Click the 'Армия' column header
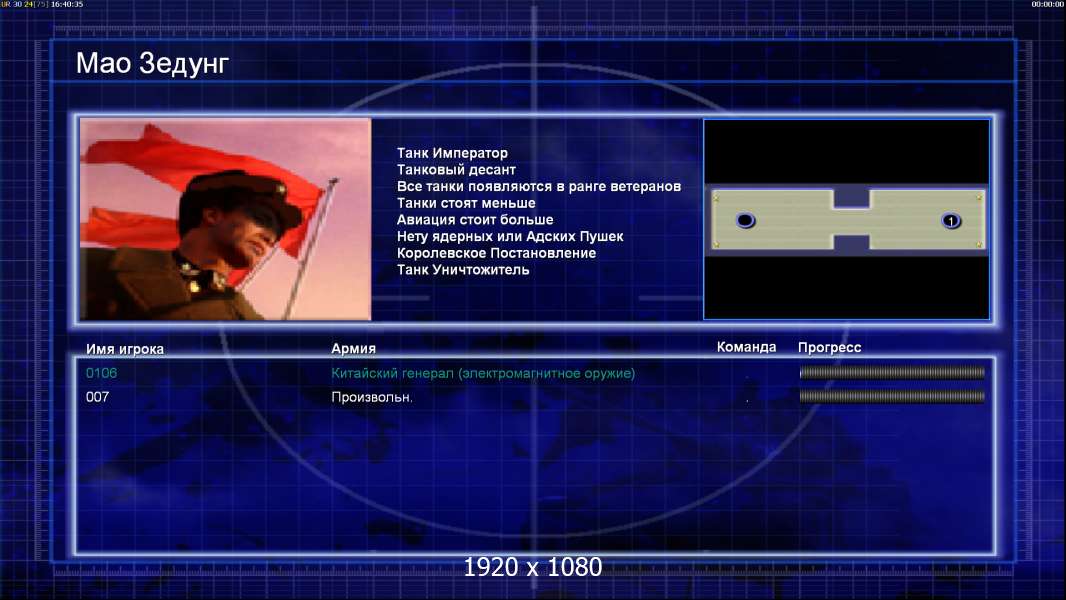This screenshot has height=600, width=1066. [354, 349]
